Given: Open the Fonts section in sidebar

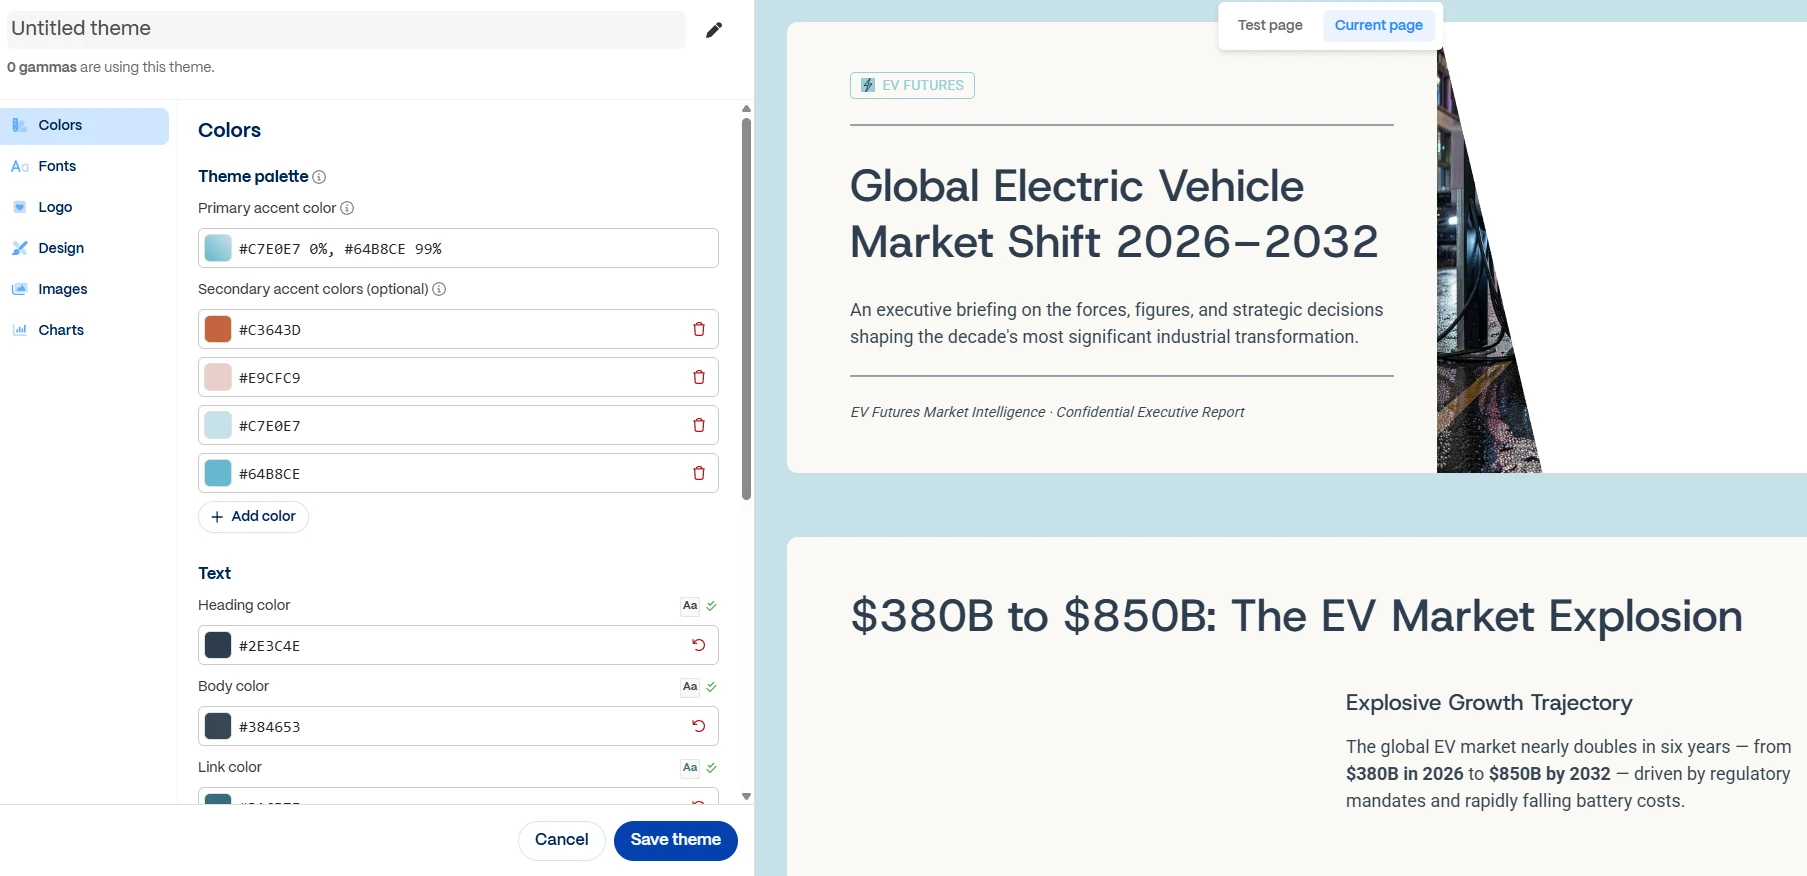Looking at the screenshot, I should coord(84,167).
